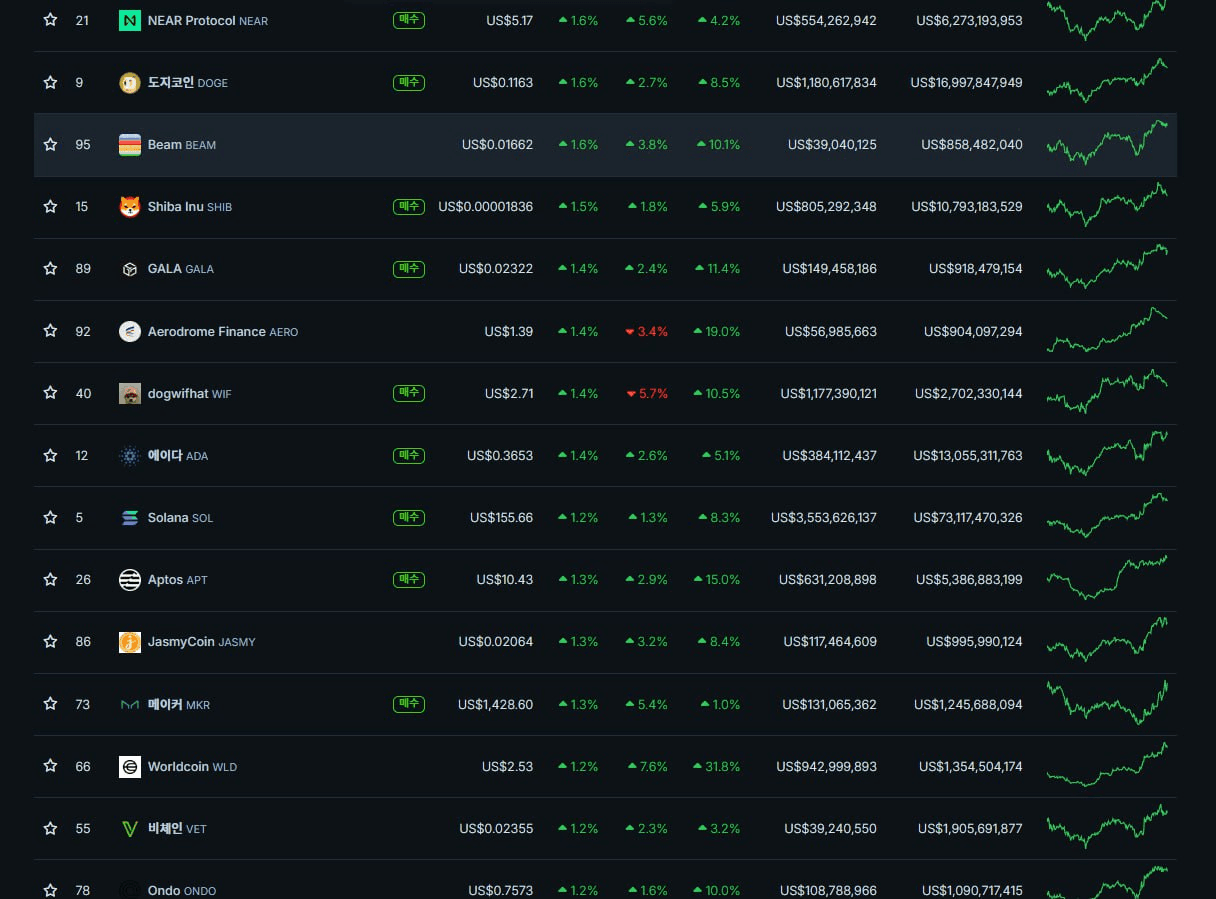Screen dimensions: 1216x899
Task: Select the Shiba Inu coin logo
Action: 130,206
